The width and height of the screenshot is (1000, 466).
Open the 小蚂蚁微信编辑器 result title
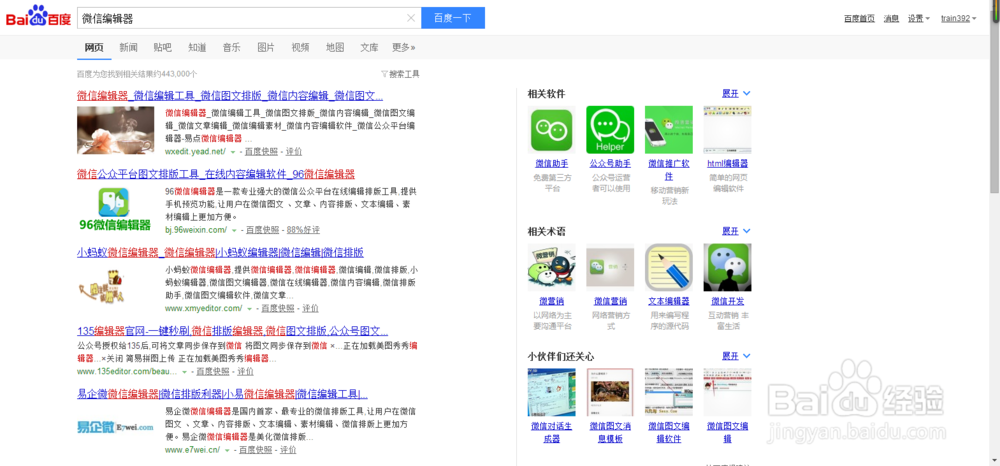(x=221, y=252)
